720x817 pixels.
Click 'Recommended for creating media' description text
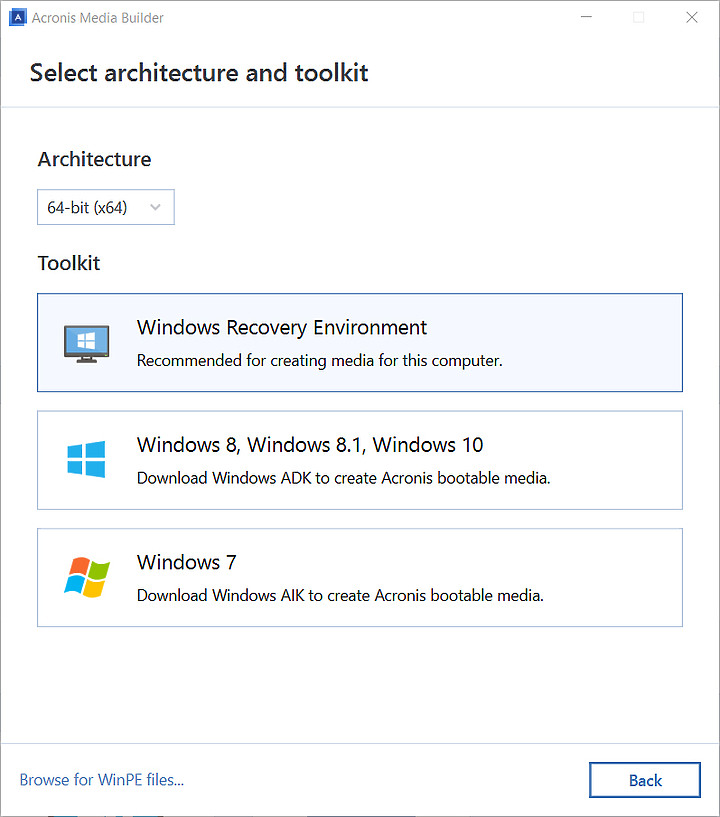(x=320, y=361)
